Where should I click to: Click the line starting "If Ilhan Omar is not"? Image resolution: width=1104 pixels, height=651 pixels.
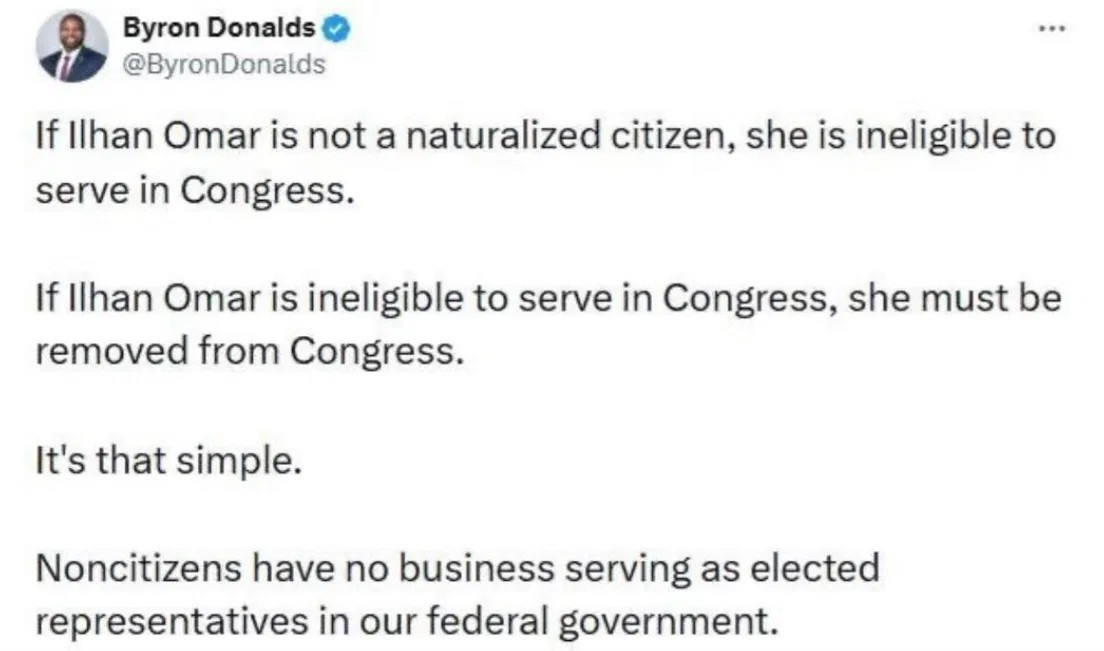(x=545, y=135)
